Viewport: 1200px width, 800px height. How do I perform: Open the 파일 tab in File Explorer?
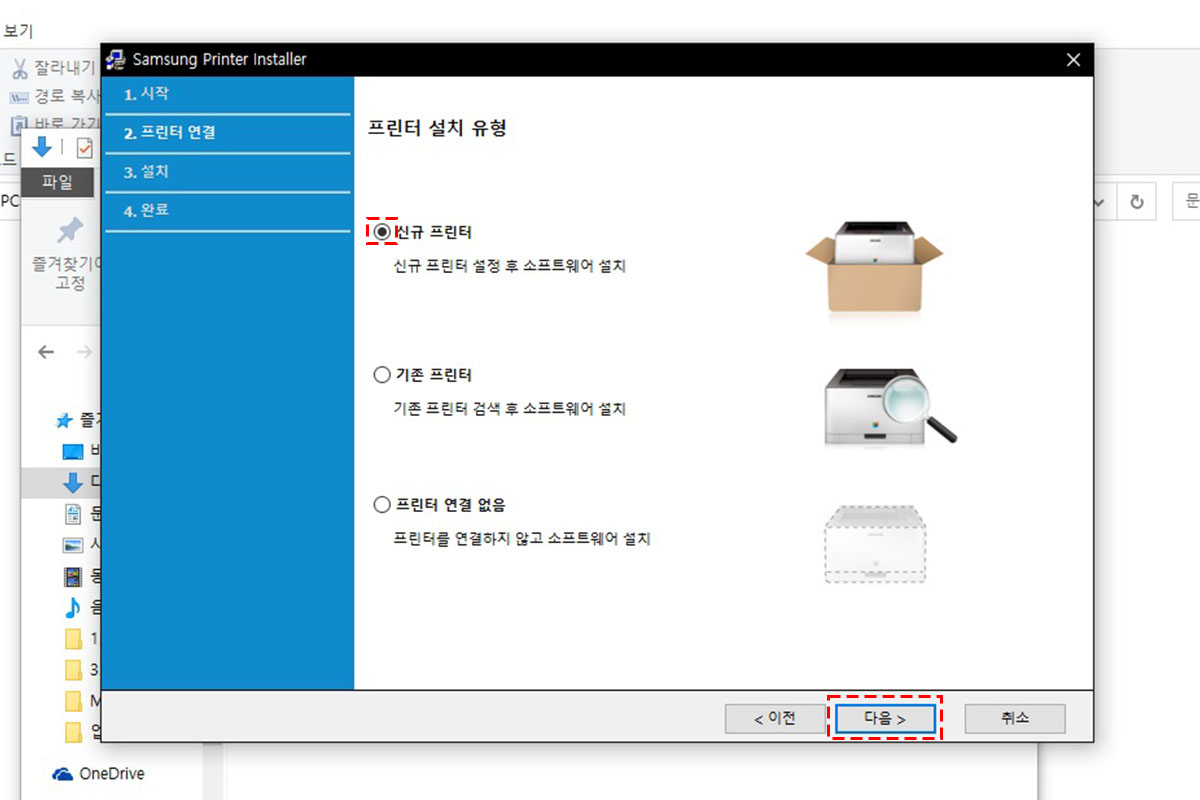58,182
